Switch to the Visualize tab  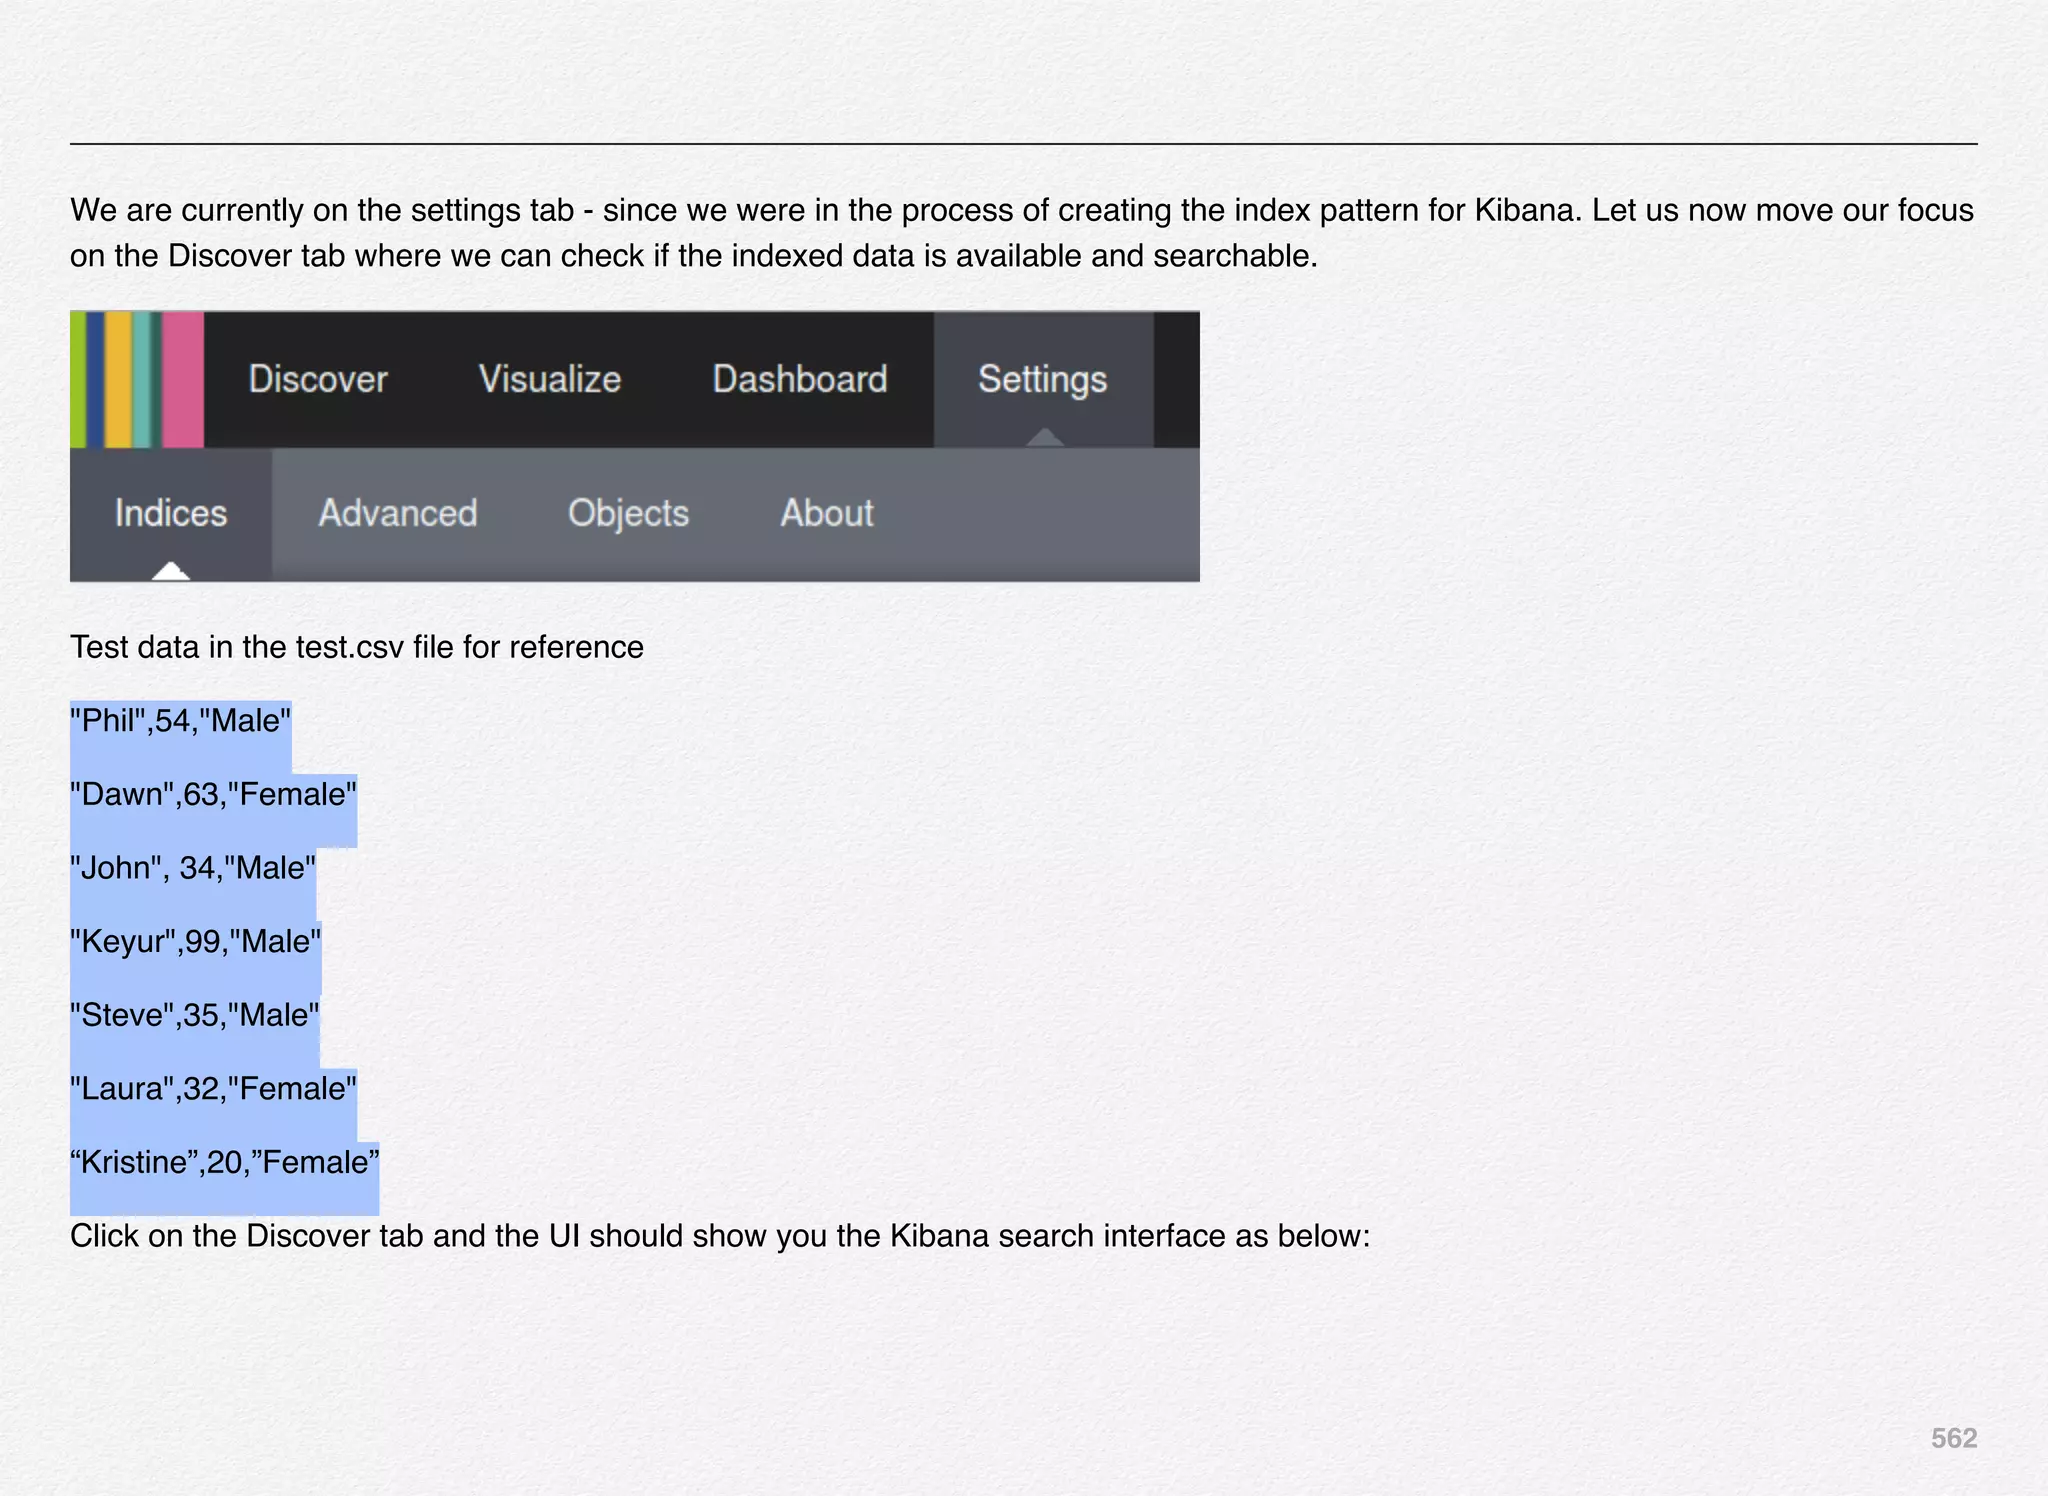(550, 379)
